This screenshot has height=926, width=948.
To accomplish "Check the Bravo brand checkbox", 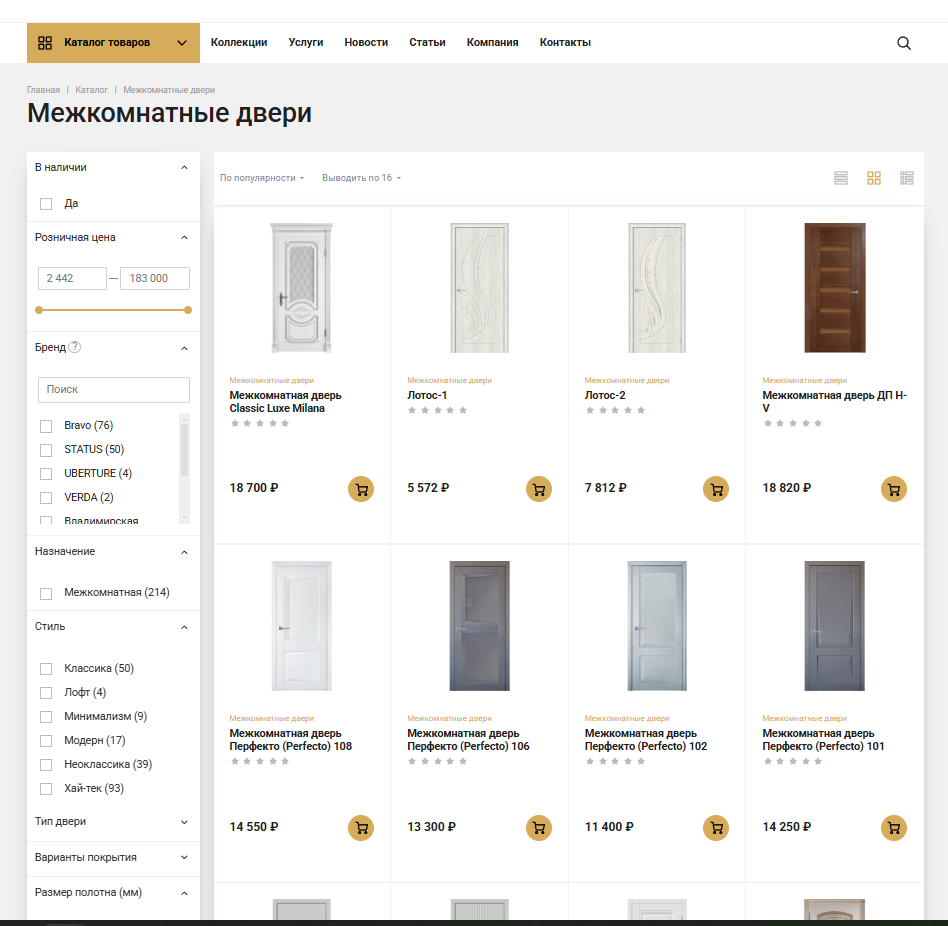I will [46, 426].
